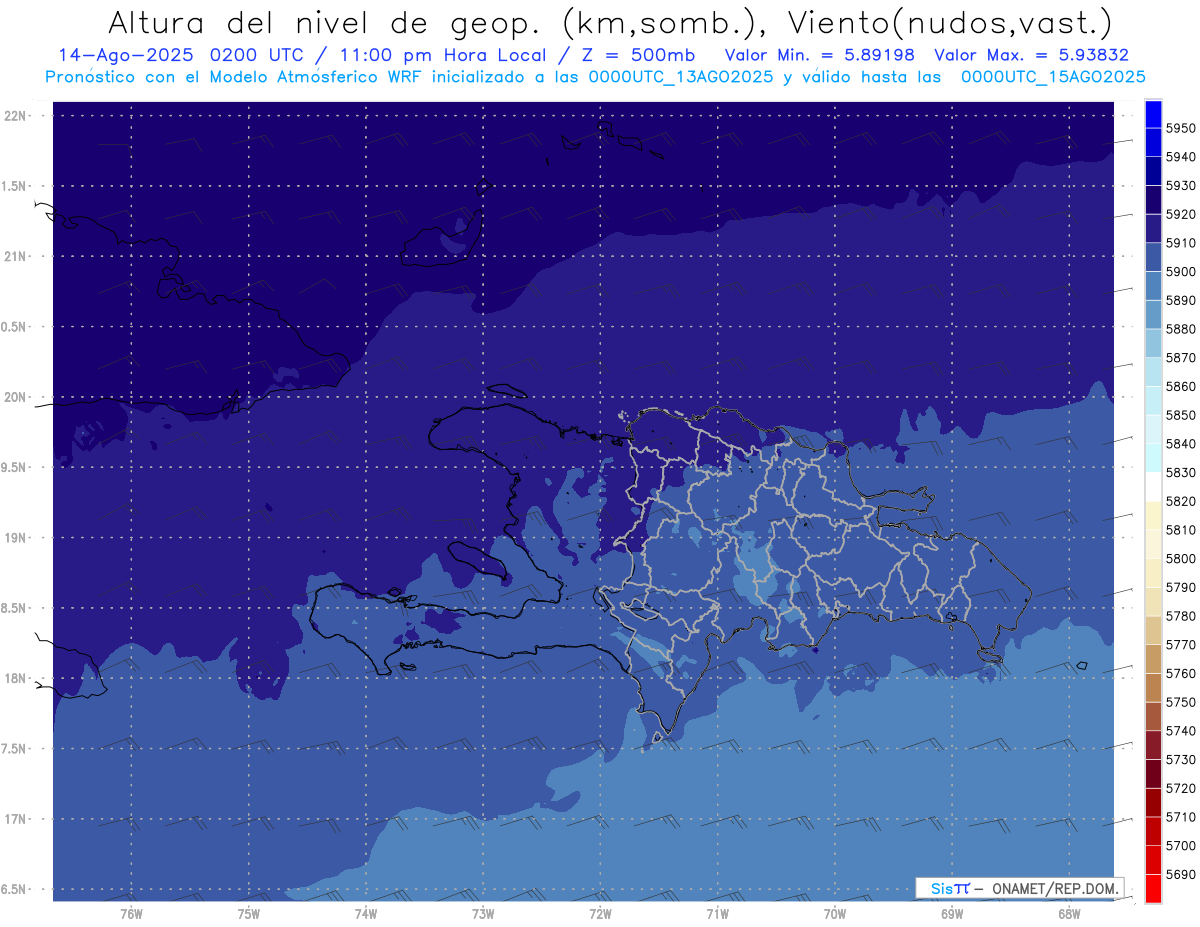The height and width of the screenshot is (927, 1200).
Task: Select the "75W" longitude label
Action: click(248, 913)
